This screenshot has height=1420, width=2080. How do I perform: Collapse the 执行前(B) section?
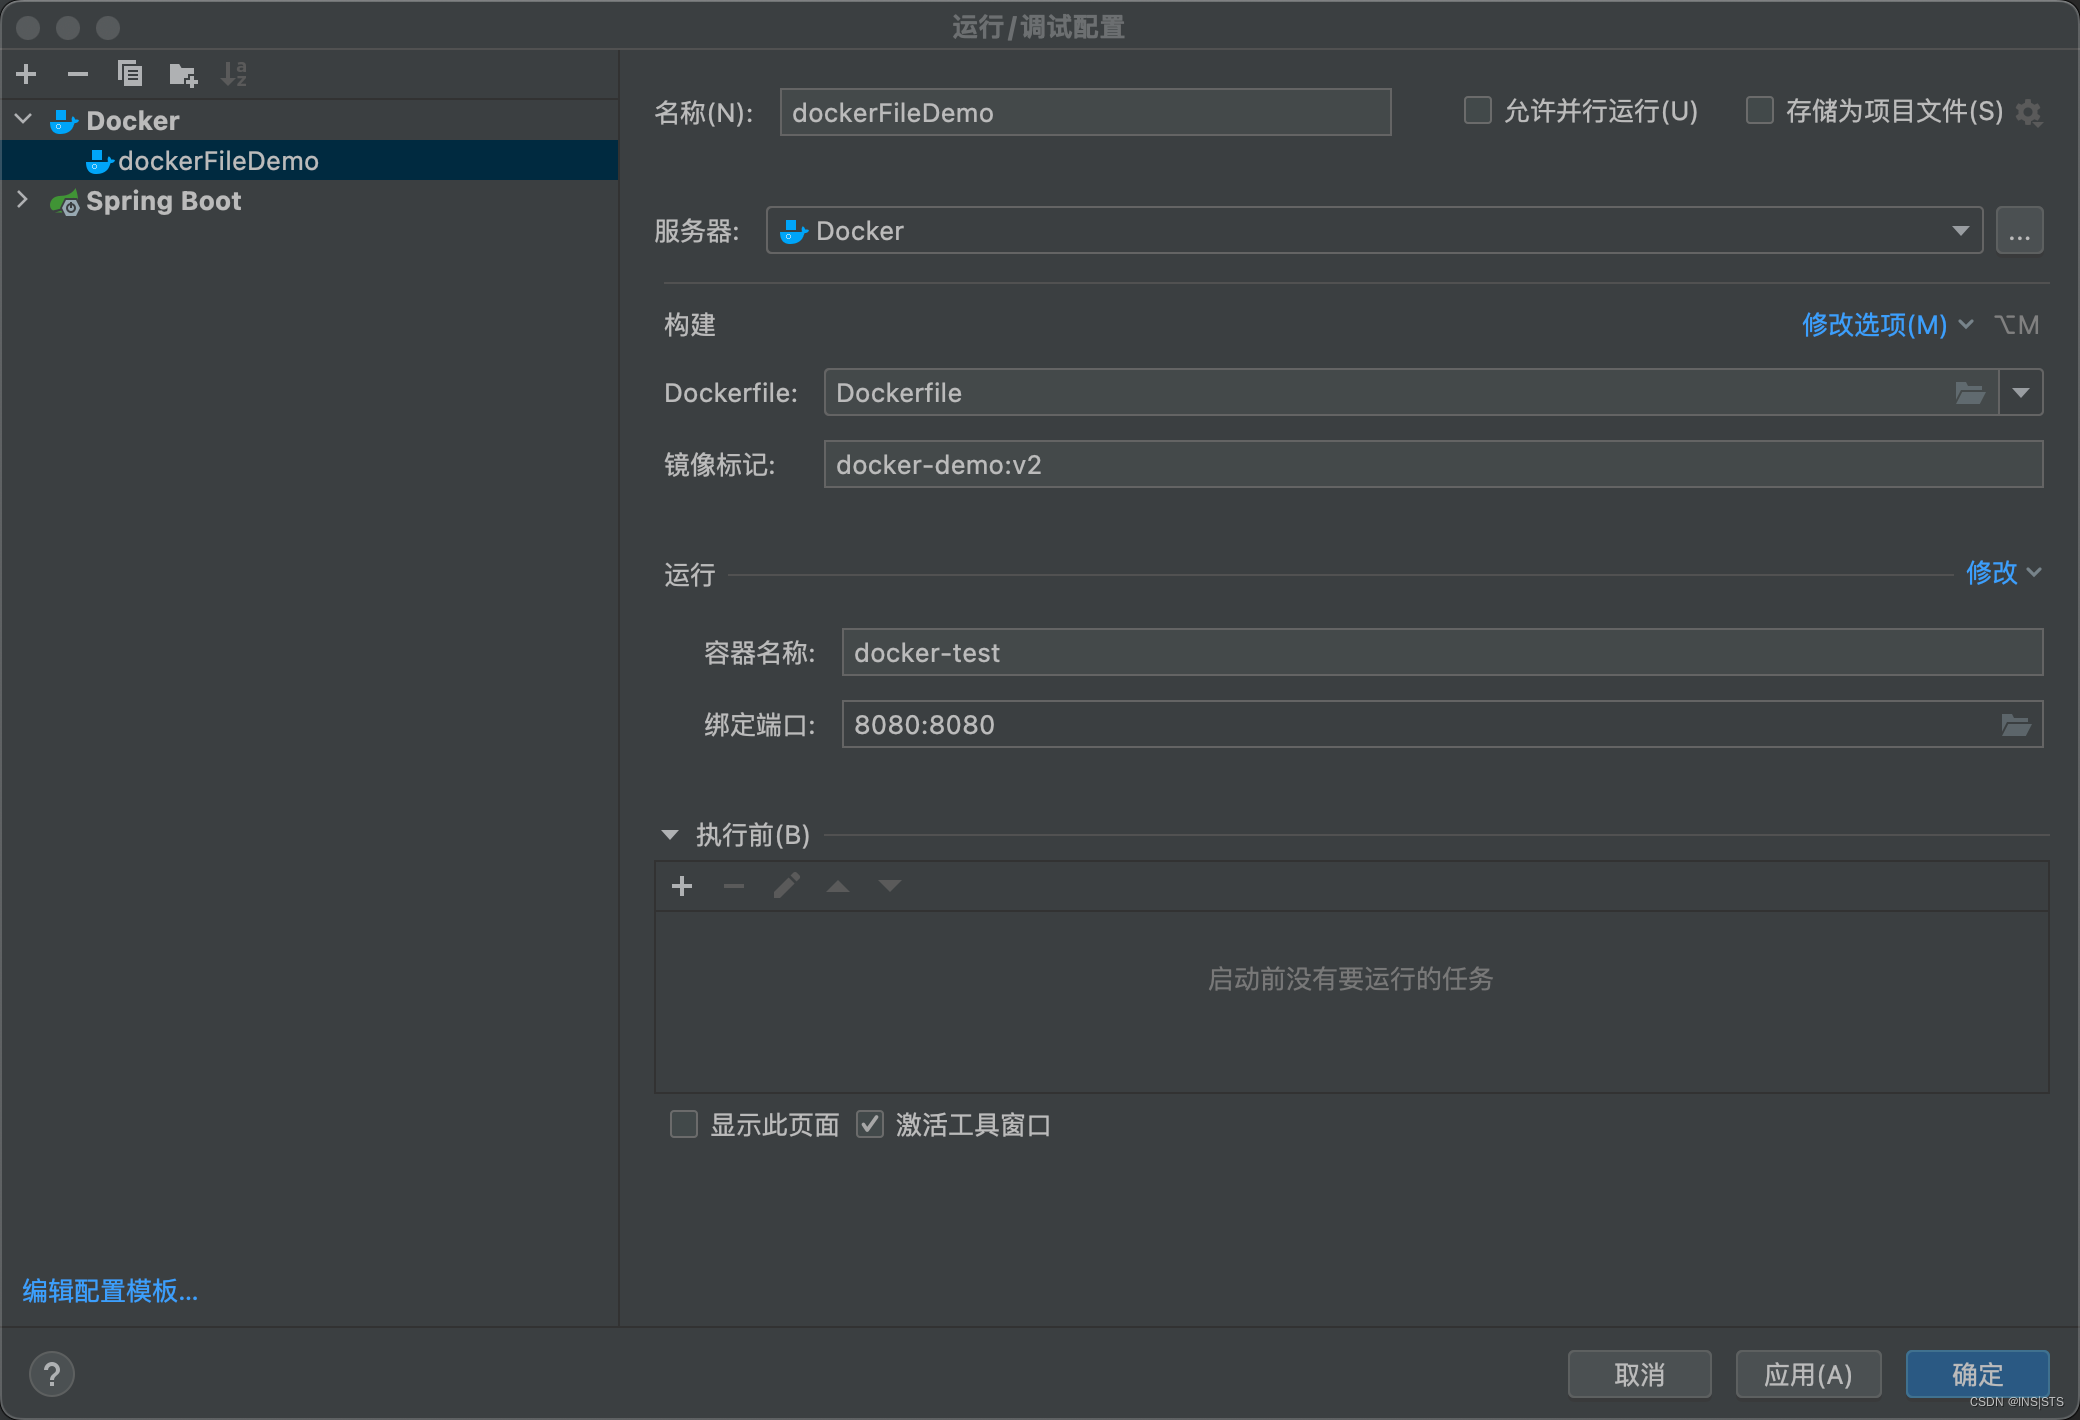pos(670,835)
